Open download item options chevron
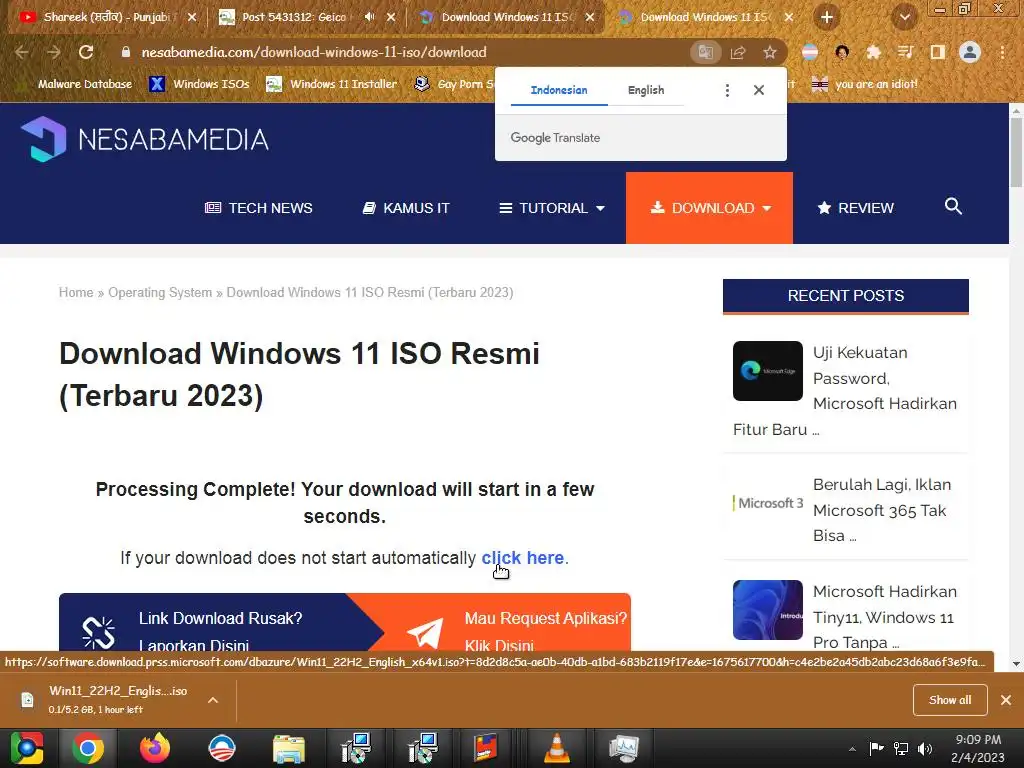The image size is (1024, 768). click(213, 700)
